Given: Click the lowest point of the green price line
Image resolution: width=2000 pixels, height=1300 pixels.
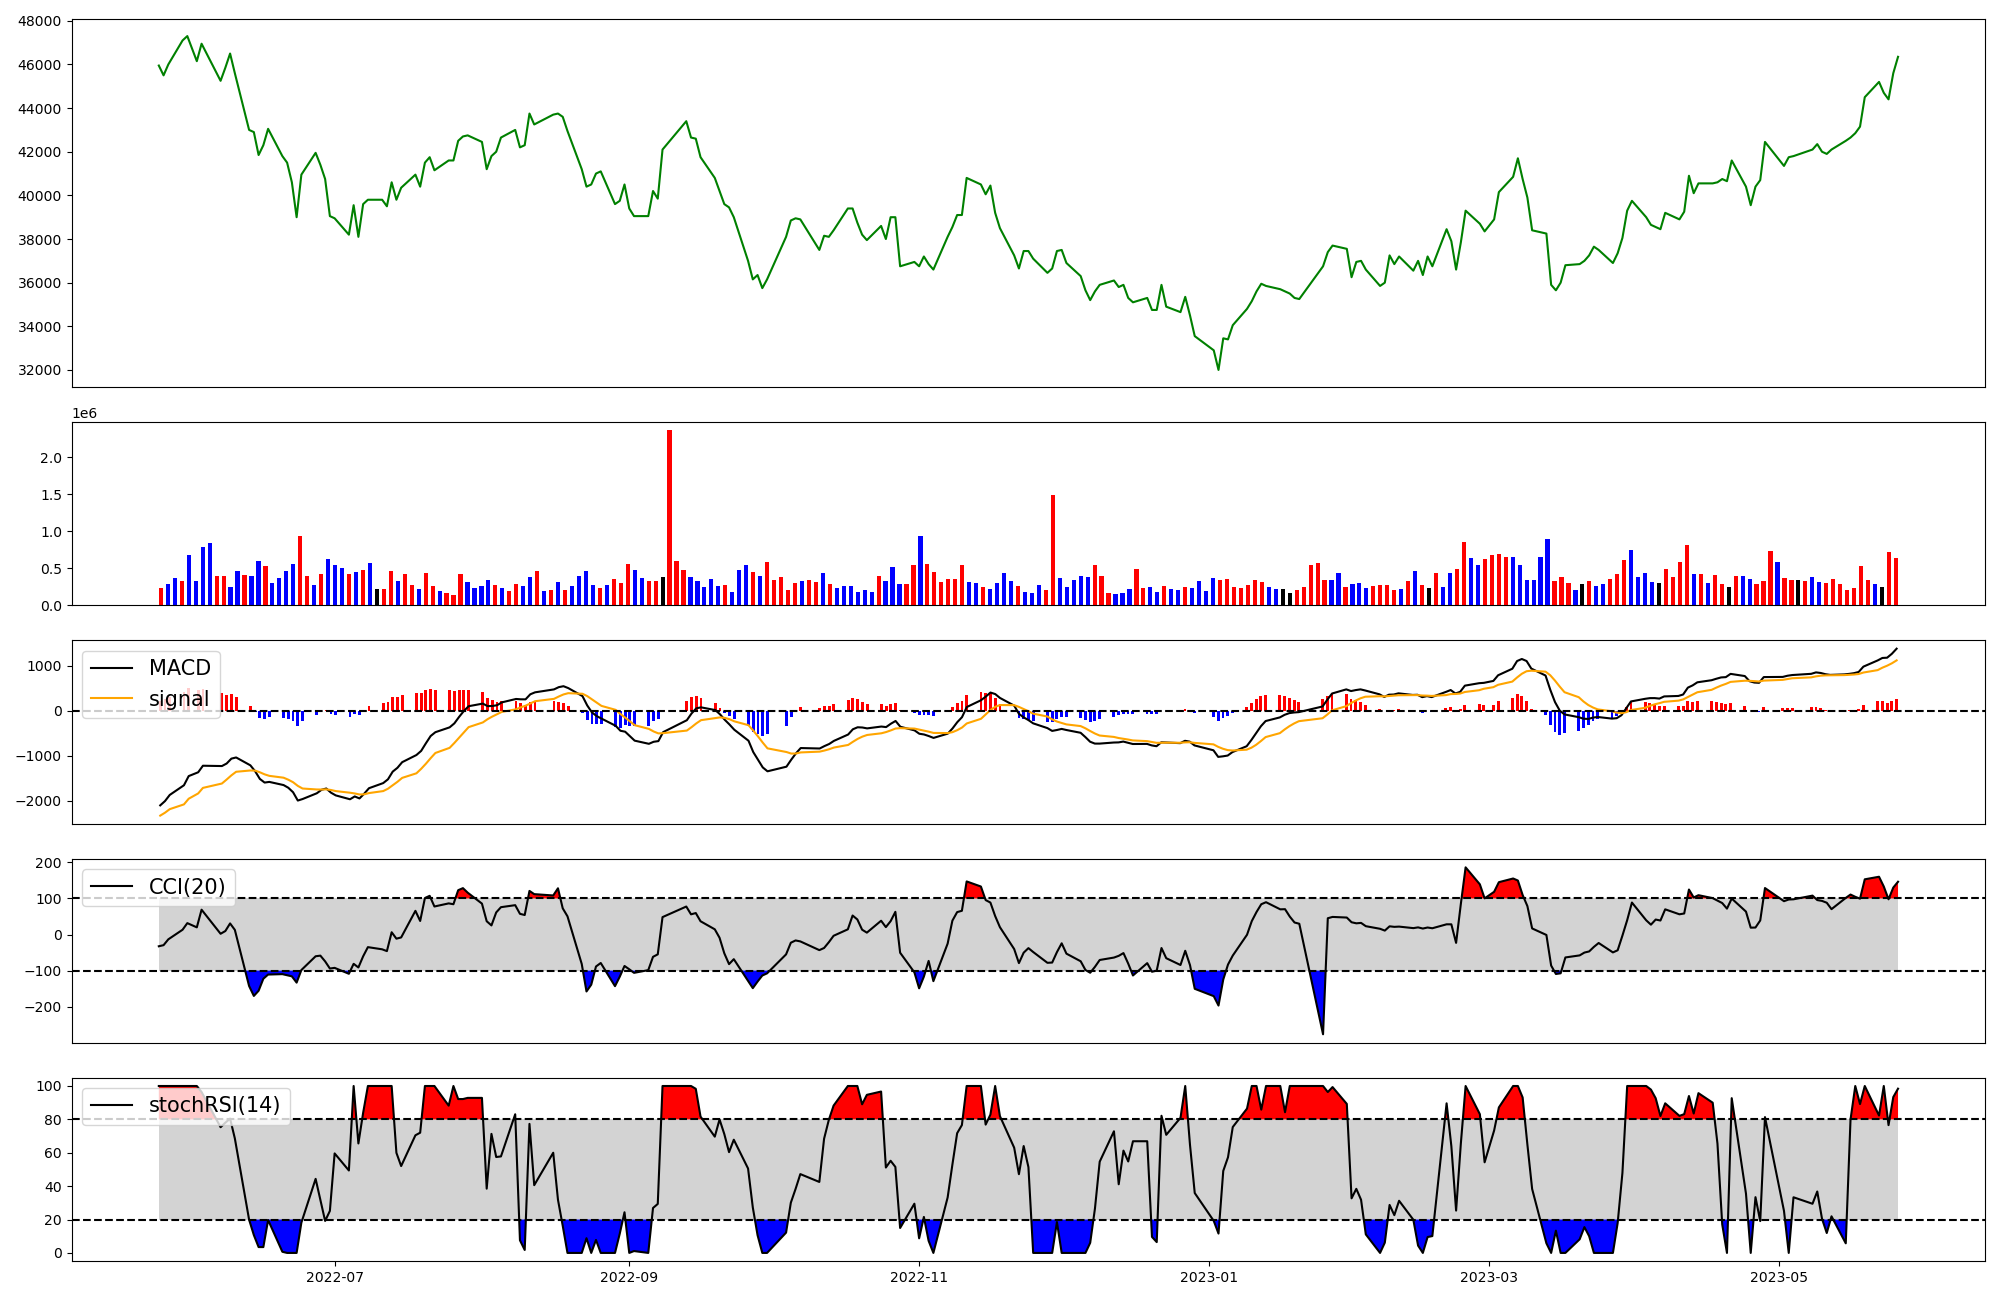Looking at the screenshot, I should click(x=1218, y=369).
